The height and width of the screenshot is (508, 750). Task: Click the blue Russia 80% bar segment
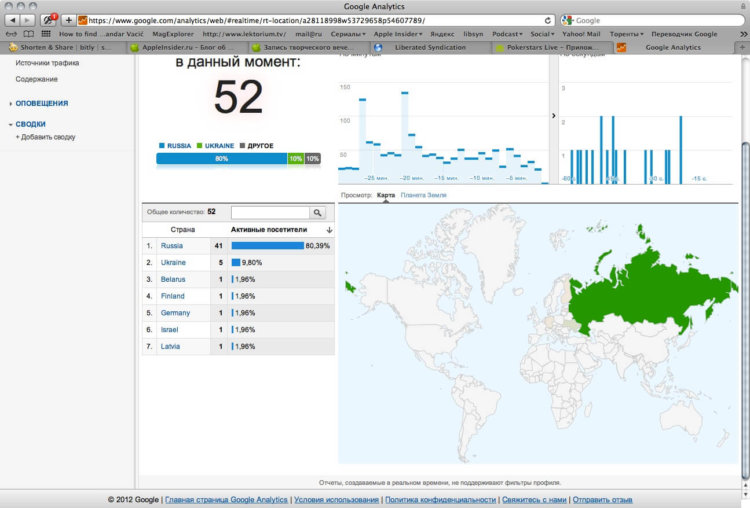click(x=221, y=159)
